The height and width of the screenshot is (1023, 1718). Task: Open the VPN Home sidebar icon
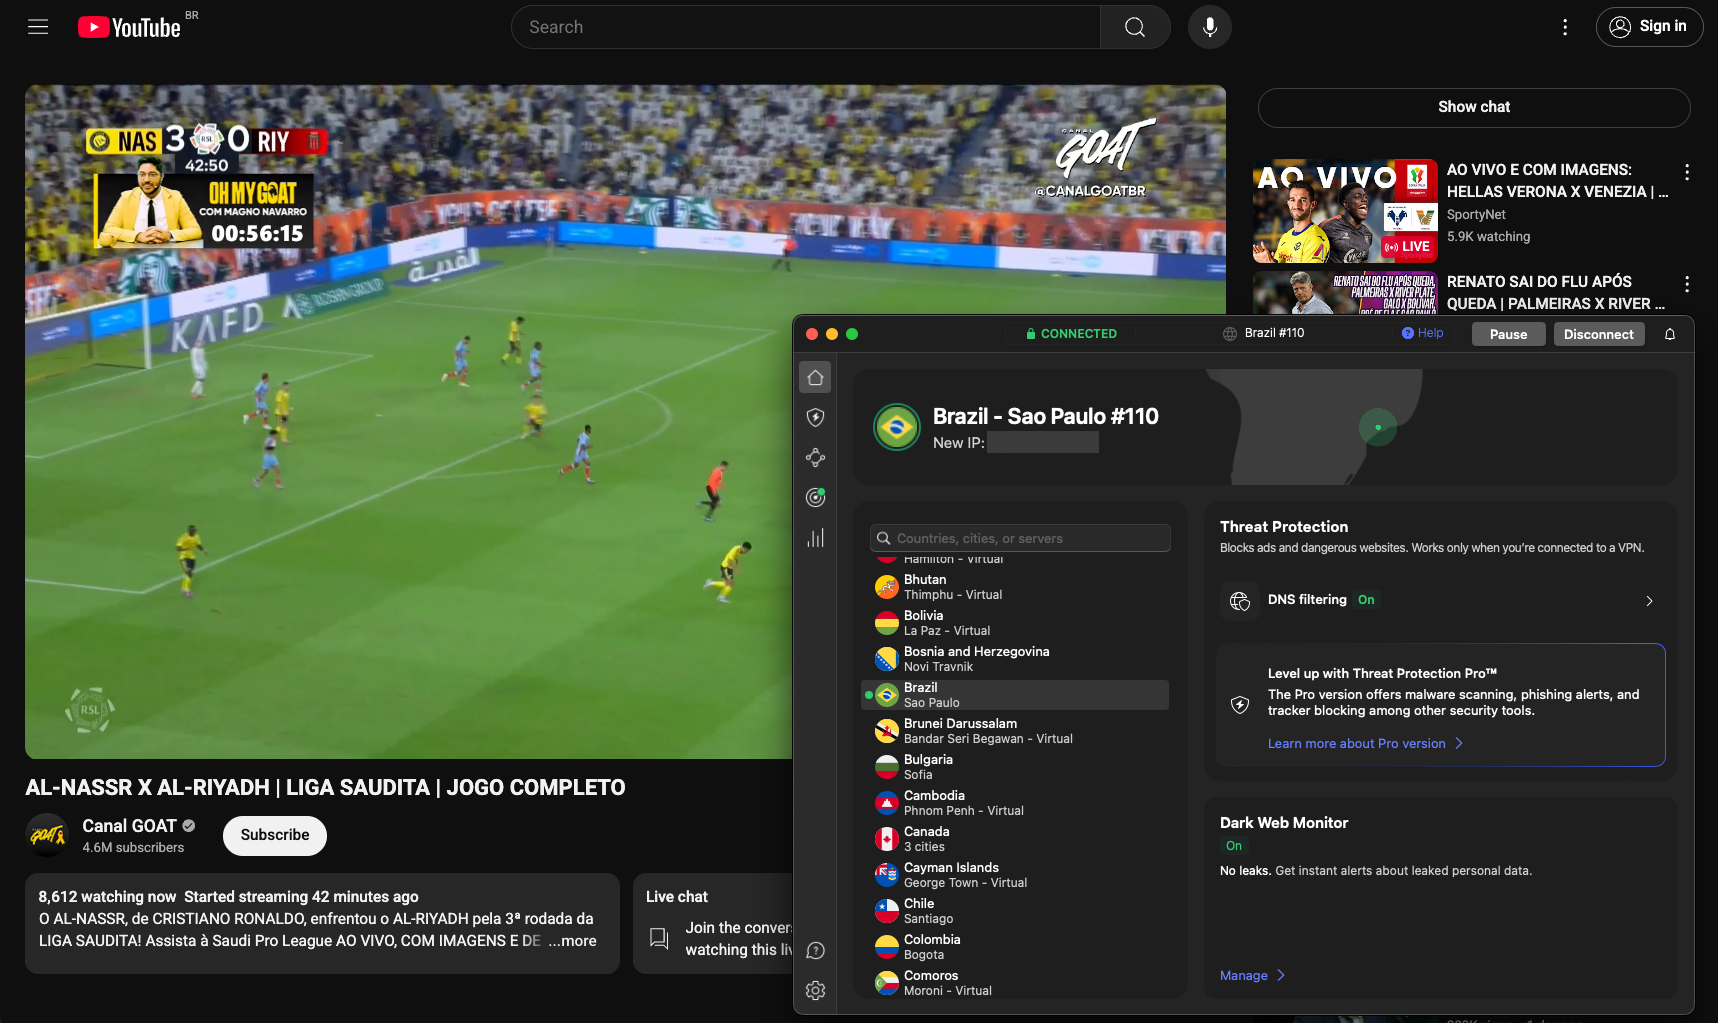point(815,377)
